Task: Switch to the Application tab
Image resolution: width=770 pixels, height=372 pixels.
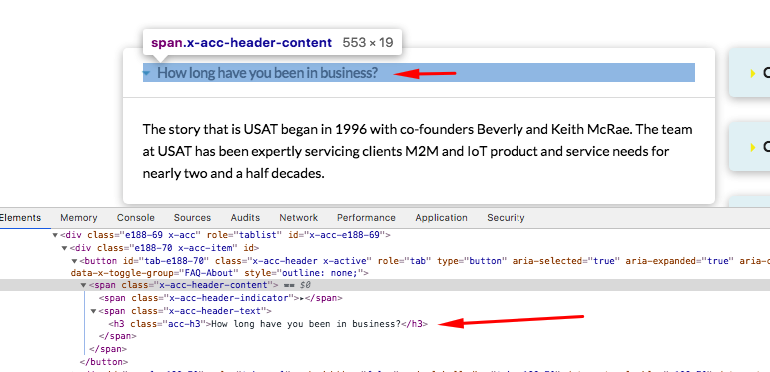Action: click(441, 217)
